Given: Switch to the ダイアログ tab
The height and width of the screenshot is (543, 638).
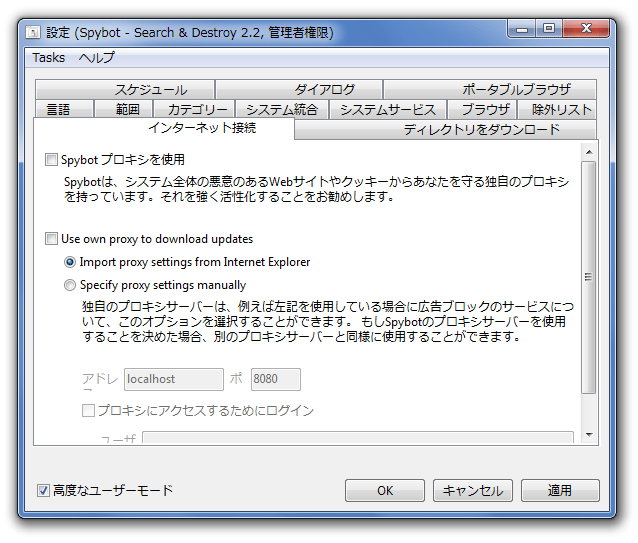Looking at the screenshot, I should click(x=299, y=89).
